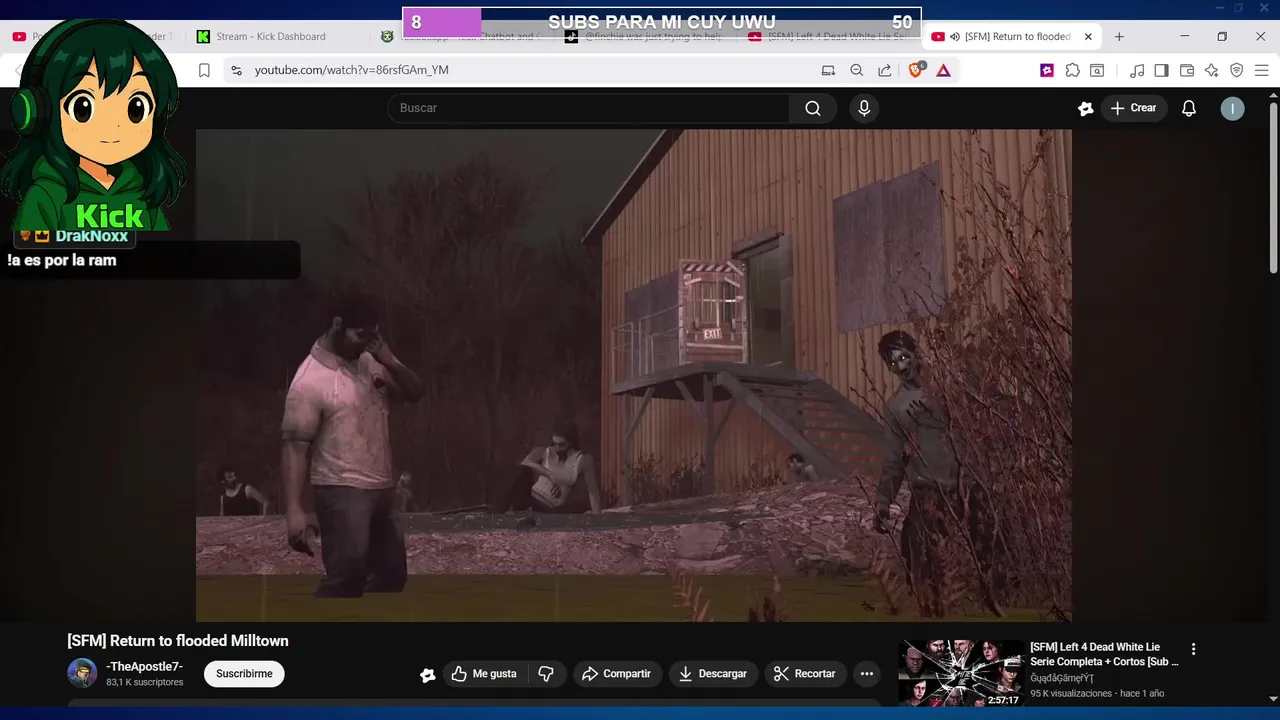Image resolution: width=1280 pixels, height=720 pixels.
Task: Open the YouTube notifications bell
Action: [1189, 108]
